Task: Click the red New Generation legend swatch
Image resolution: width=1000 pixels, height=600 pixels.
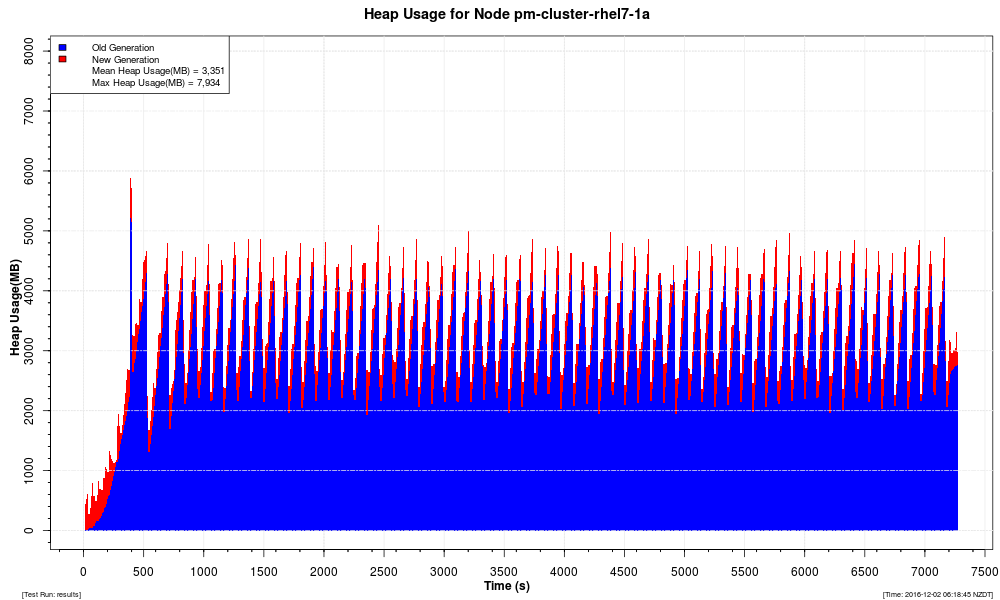Action: point(62,59)
